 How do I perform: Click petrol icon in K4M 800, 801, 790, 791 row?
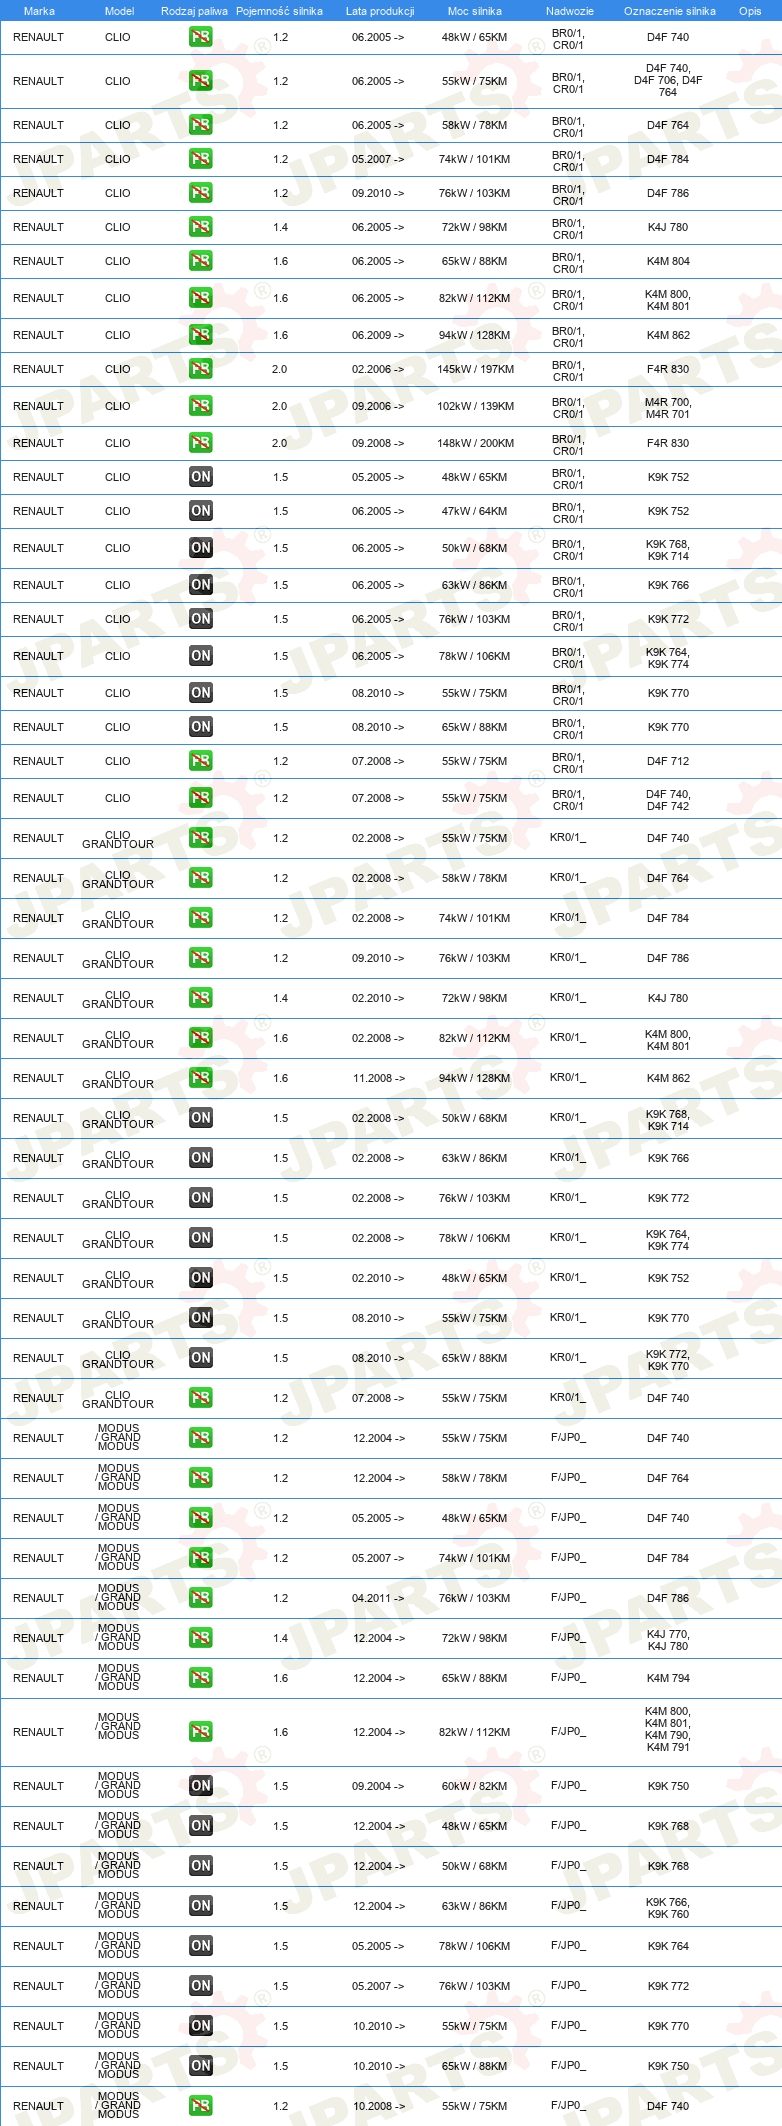click(x=200, y=1732)
